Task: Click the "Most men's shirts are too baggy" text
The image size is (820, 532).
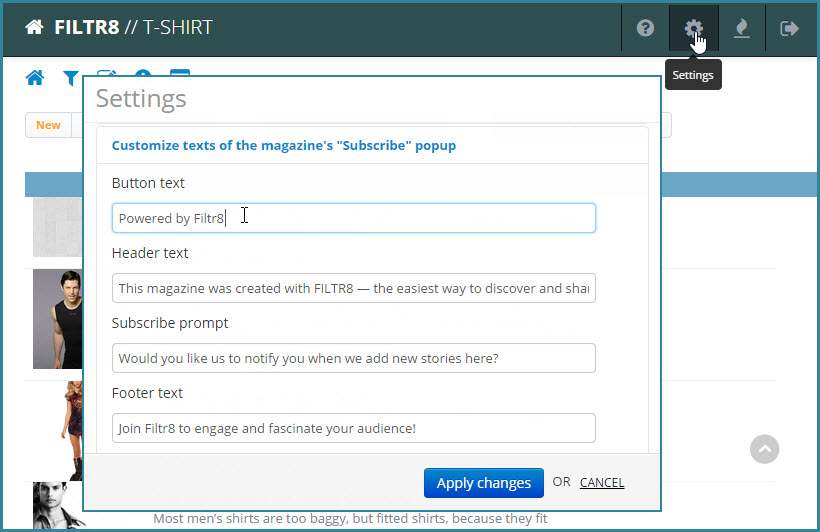Action: click(350, 518)
